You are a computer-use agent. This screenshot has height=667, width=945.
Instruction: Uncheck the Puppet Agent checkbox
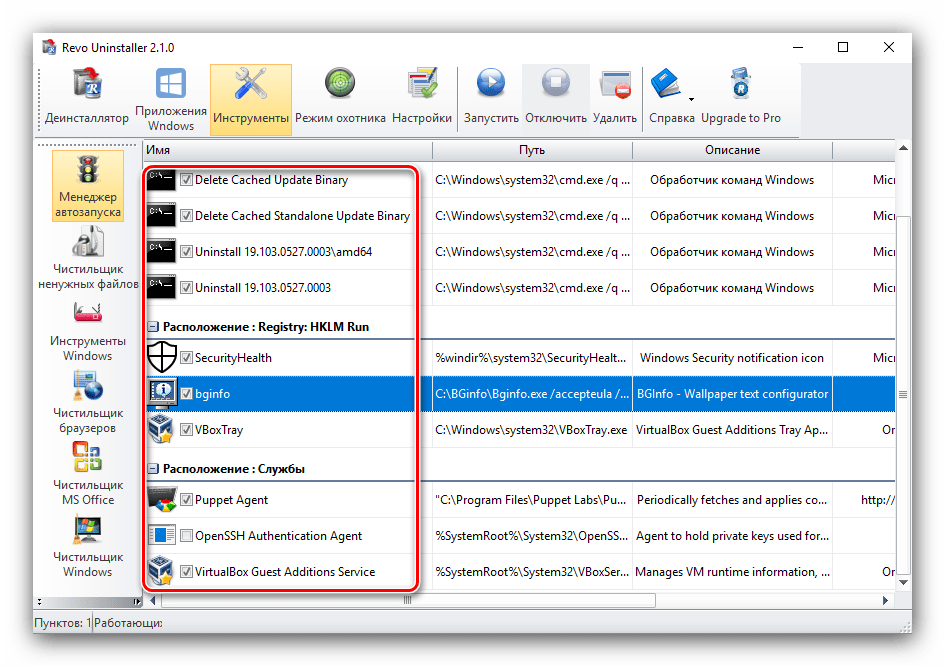186,500
